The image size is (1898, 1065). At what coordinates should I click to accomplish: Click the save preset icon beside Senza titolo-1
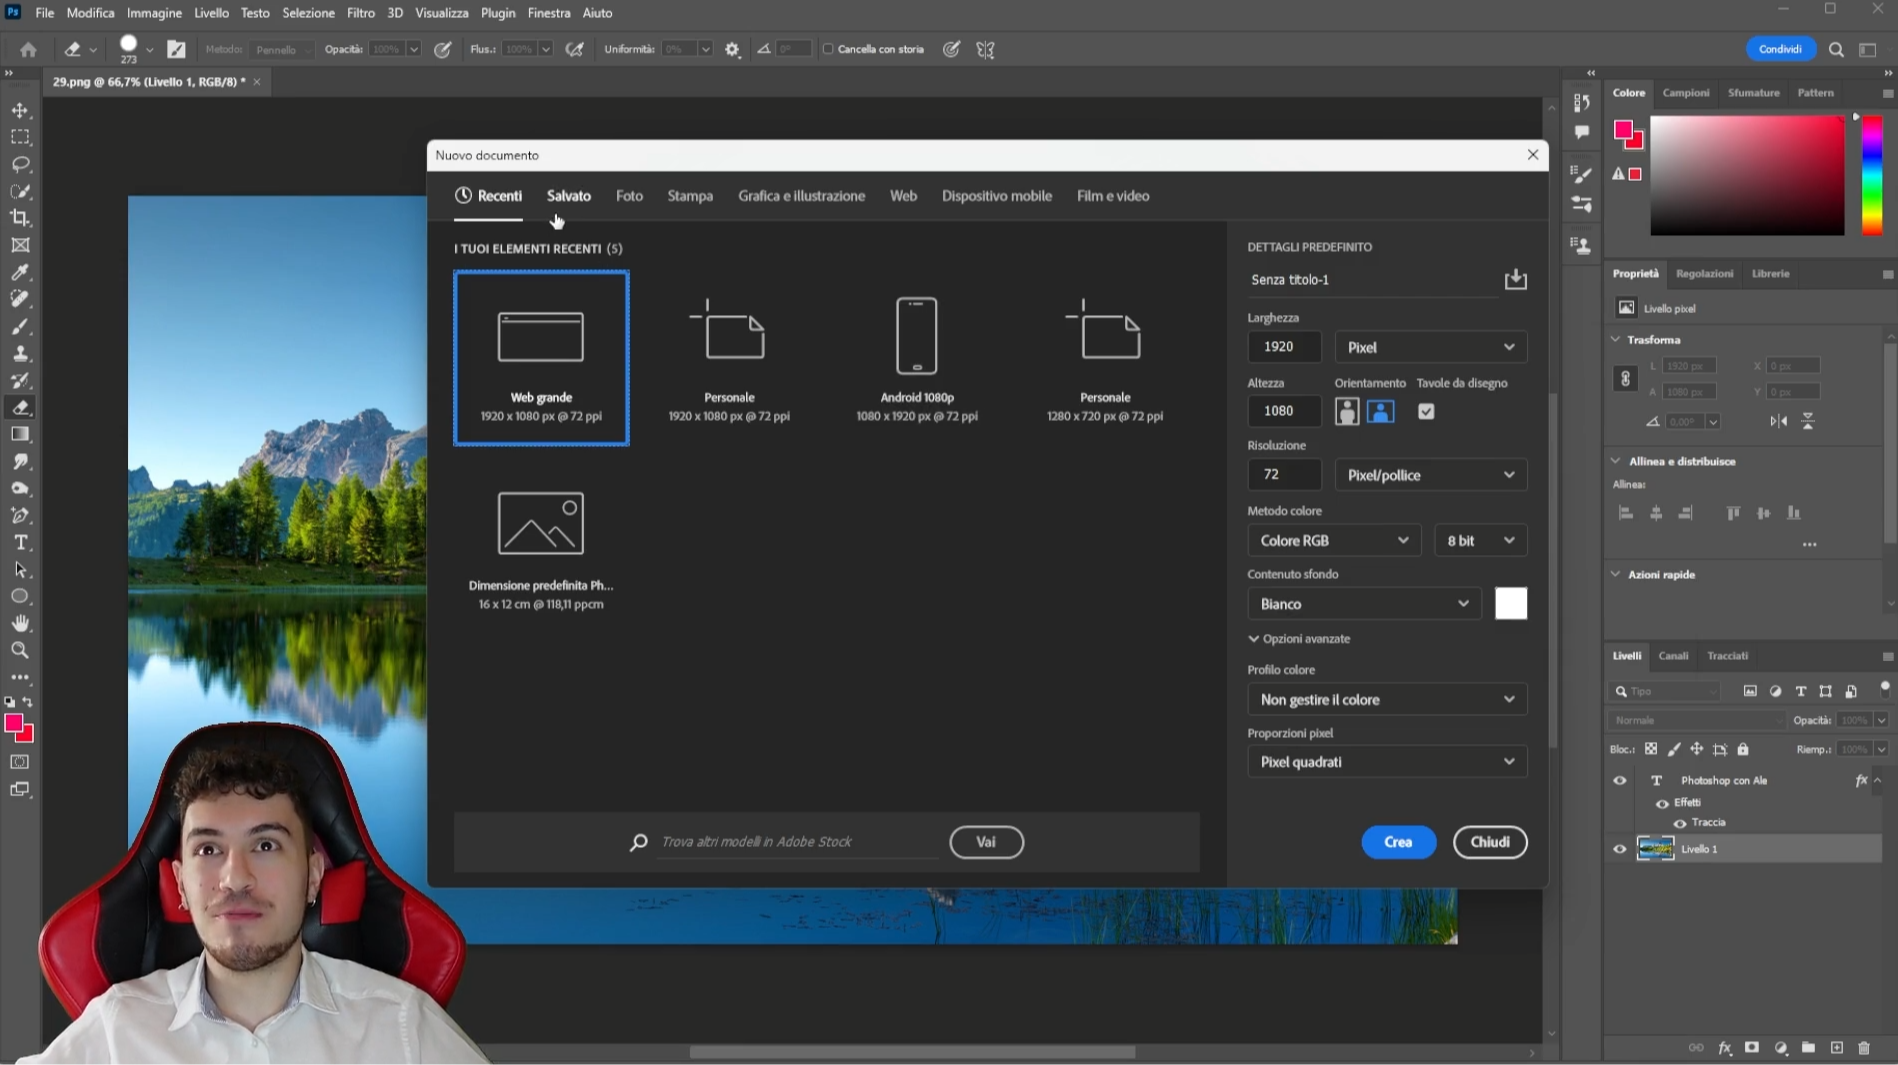pyautogui.click(x=1515, y=279)
